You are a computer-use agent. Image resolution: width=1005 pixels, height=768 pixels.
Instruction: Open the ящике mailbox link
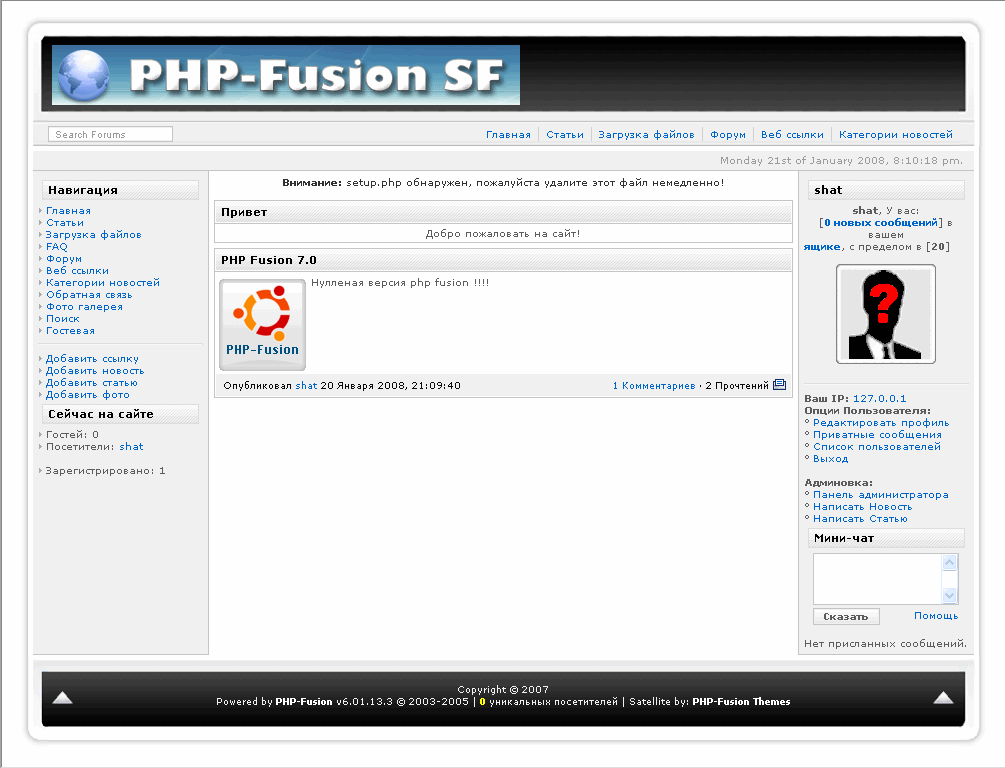(822, 247)
